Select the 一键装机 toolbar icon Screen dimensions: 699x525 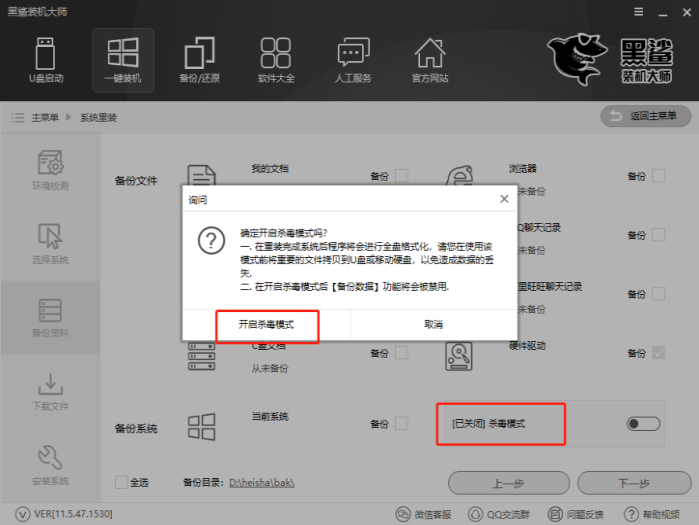[123, 59]
